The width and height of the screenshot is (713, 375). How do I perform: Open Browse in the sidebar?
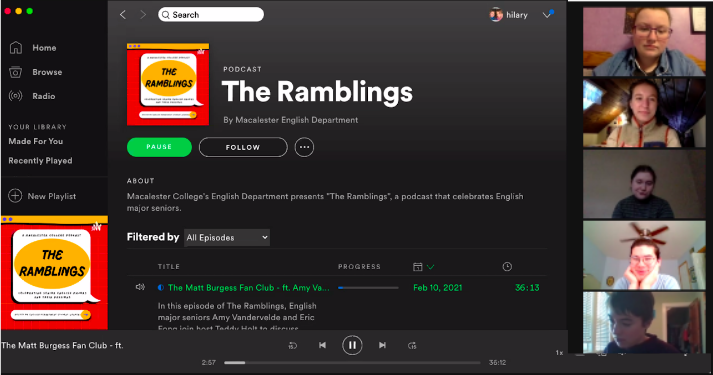click(47, 72)
